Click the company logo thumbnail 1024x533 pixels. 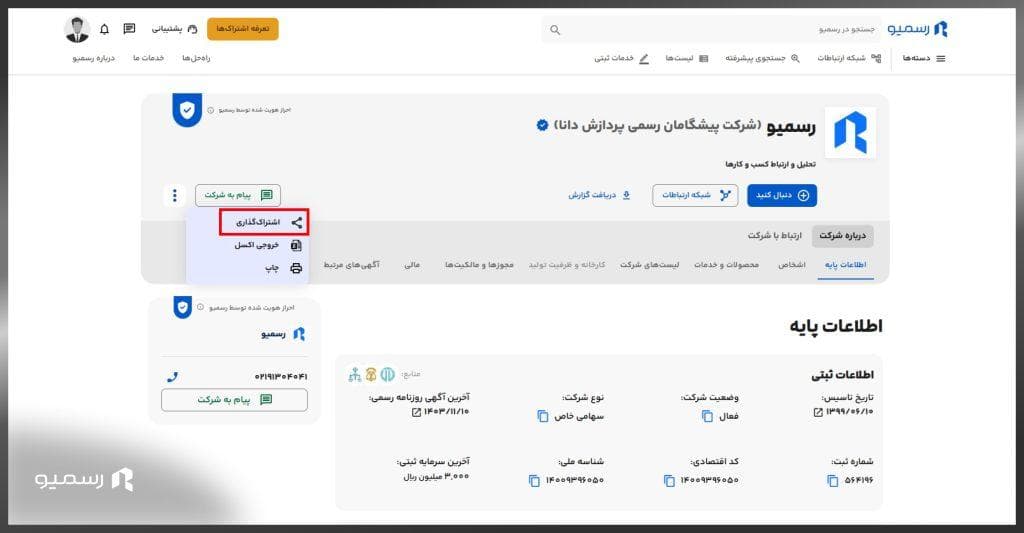click(850, 133)
